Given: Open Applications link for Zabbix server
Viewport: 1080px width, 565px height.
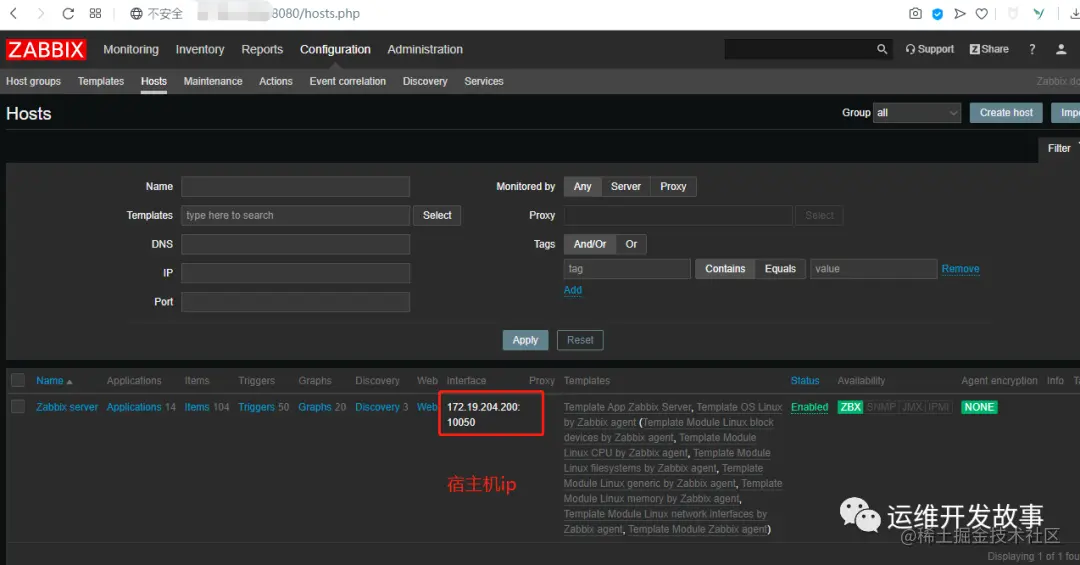Looking at the screenshot, I should [134, 407].
